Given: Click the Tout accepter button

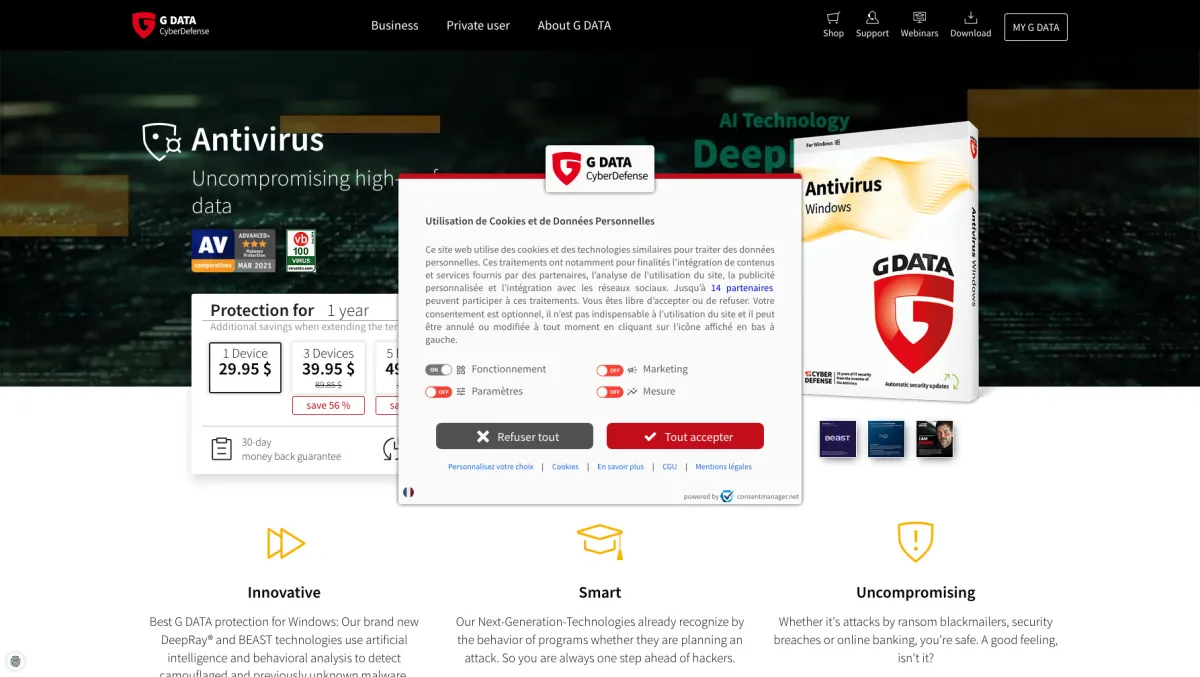Looking at the screenshot, I should click(x=685, y=436).
